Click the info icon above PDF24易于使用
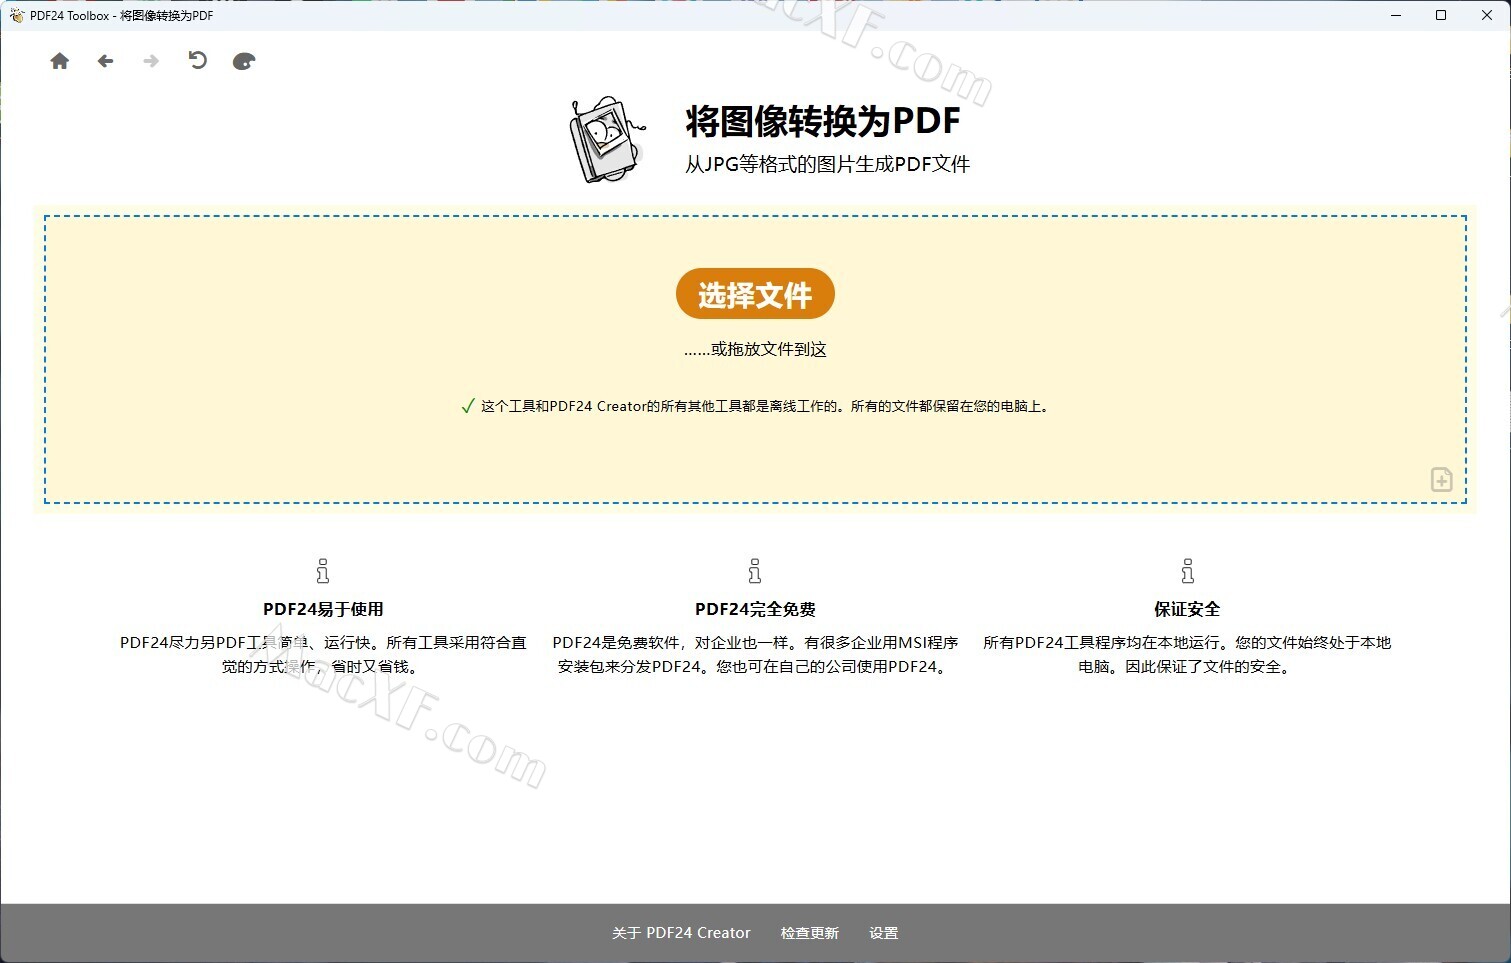The height and width of the screenshot is (963, 1511). 322,571
